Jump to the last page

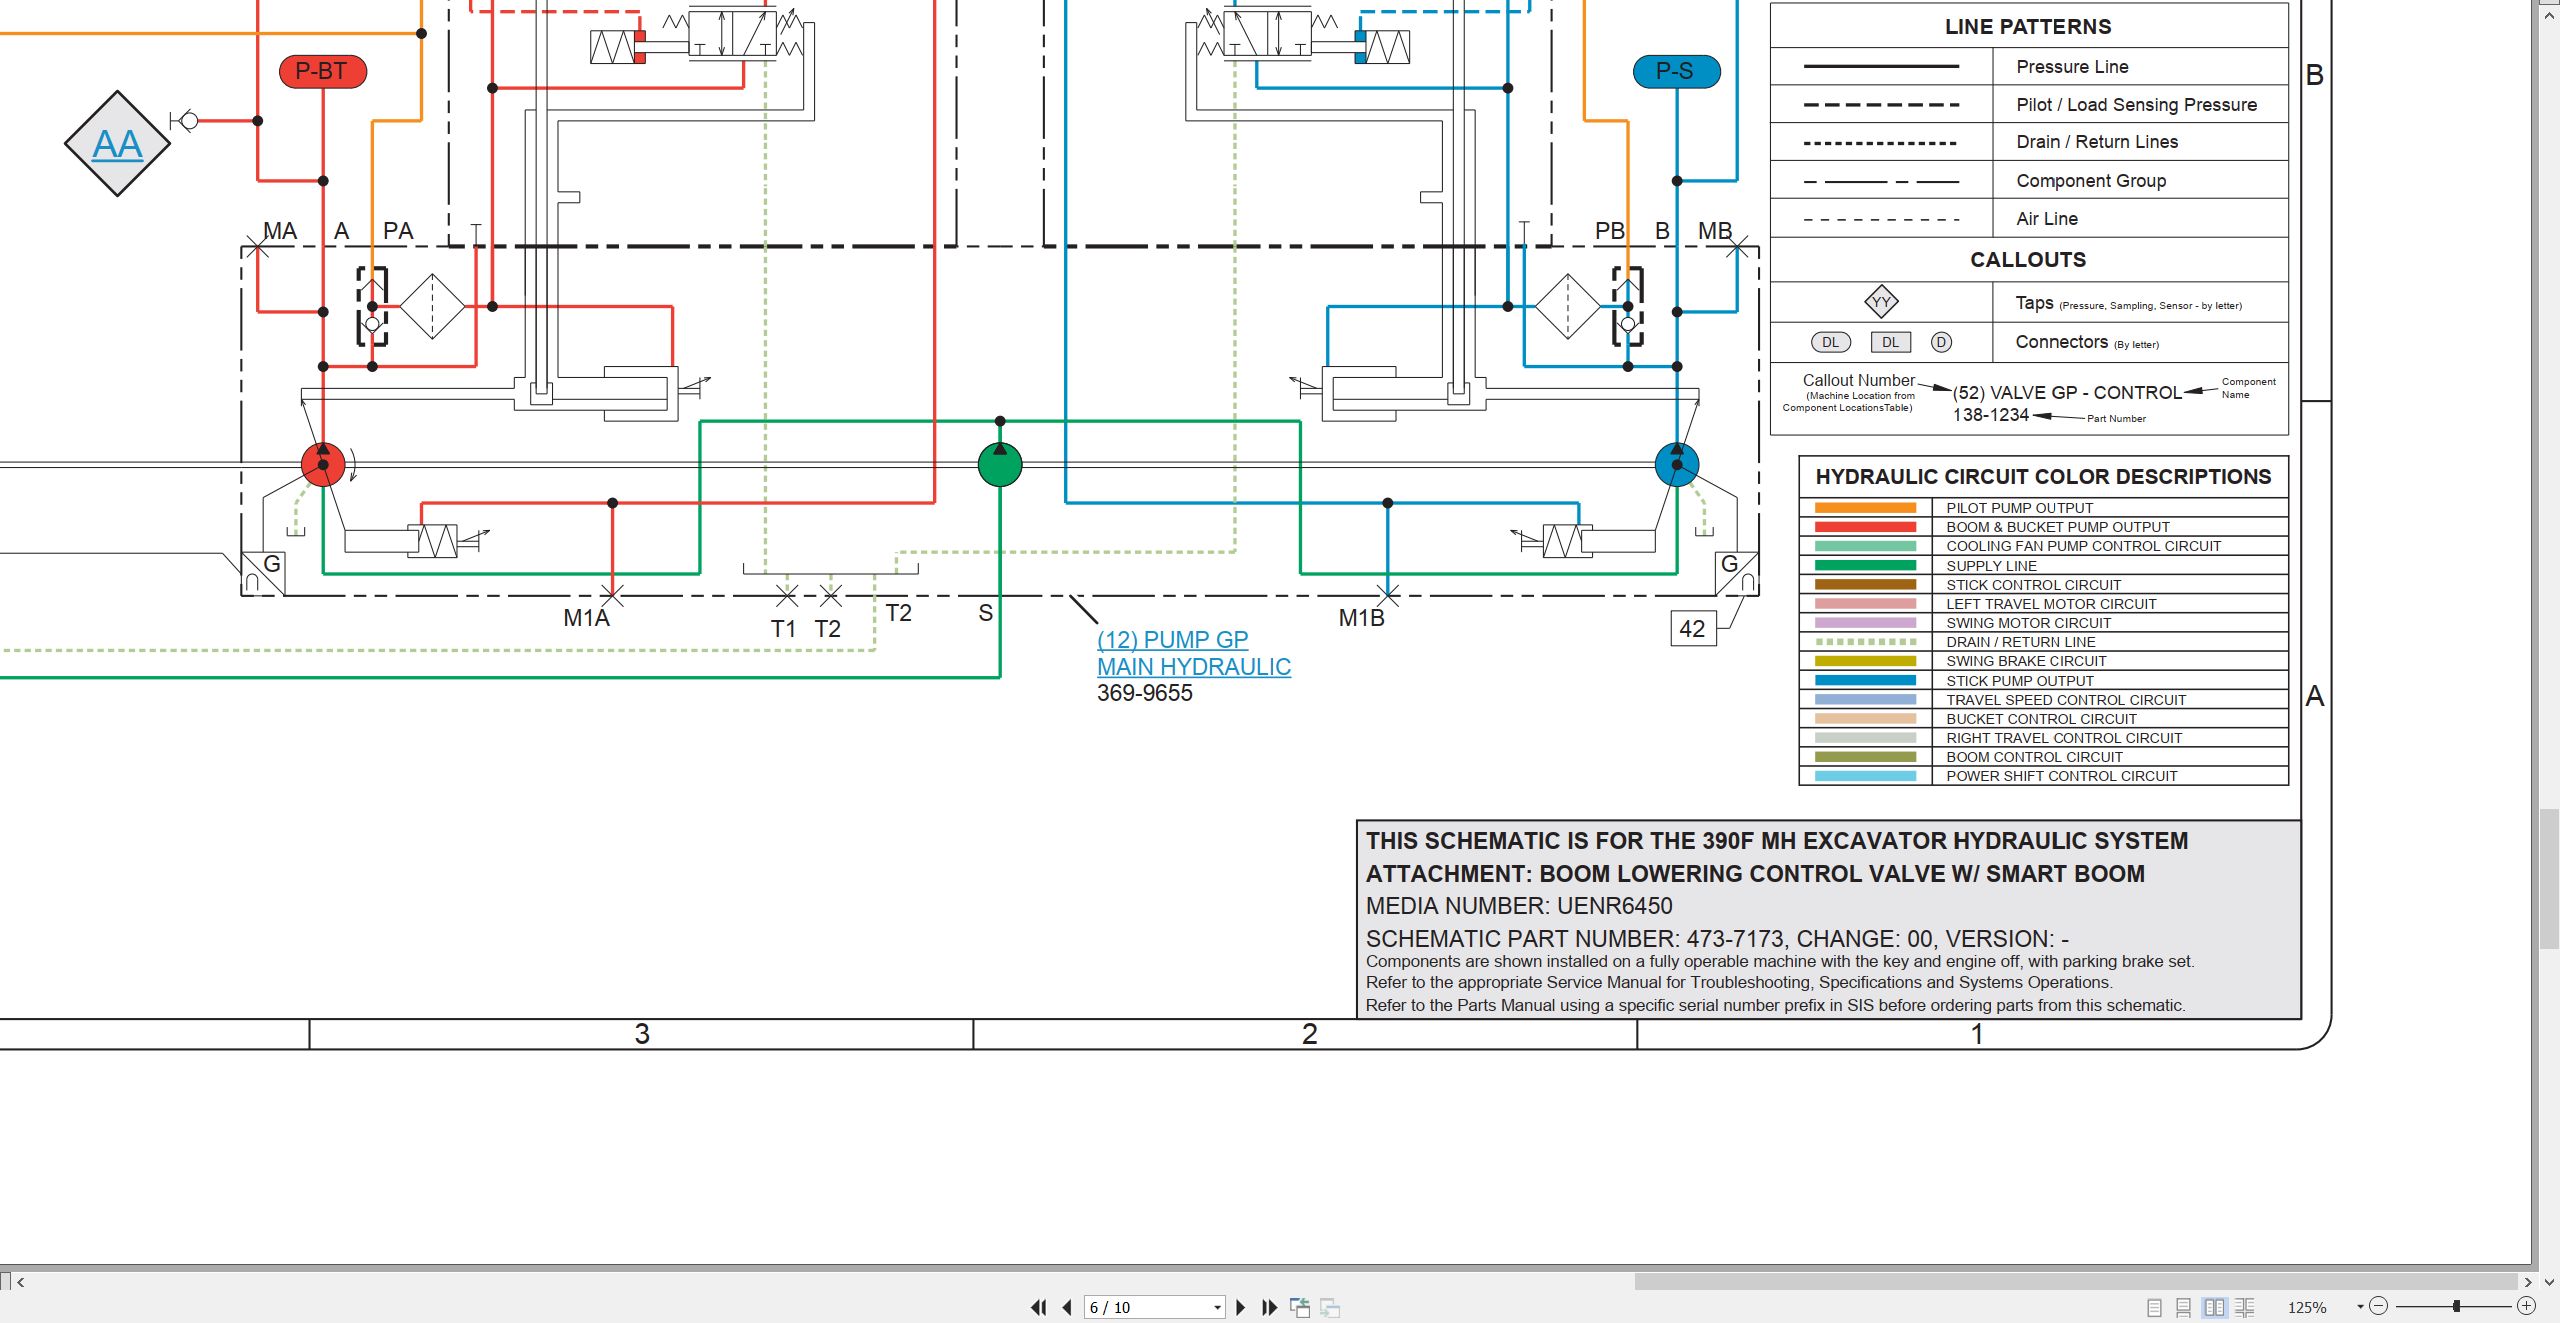(1270, 1307)
